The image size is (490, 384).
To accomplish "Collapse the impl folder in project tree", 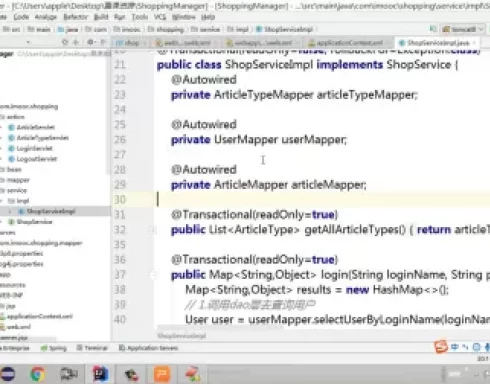I will [x=3, y=201].
